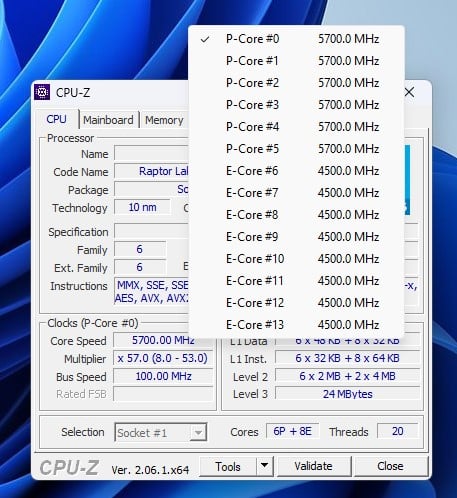The image size is (457, 498).
Task: Click the Instructions text box
Action: tap(152, 291)
